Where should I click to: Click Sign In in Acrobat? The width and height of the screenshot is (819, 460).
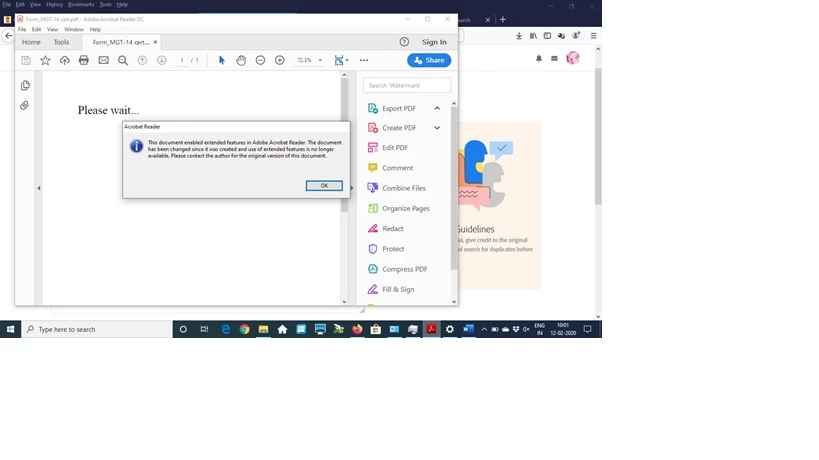click(435, 42)
